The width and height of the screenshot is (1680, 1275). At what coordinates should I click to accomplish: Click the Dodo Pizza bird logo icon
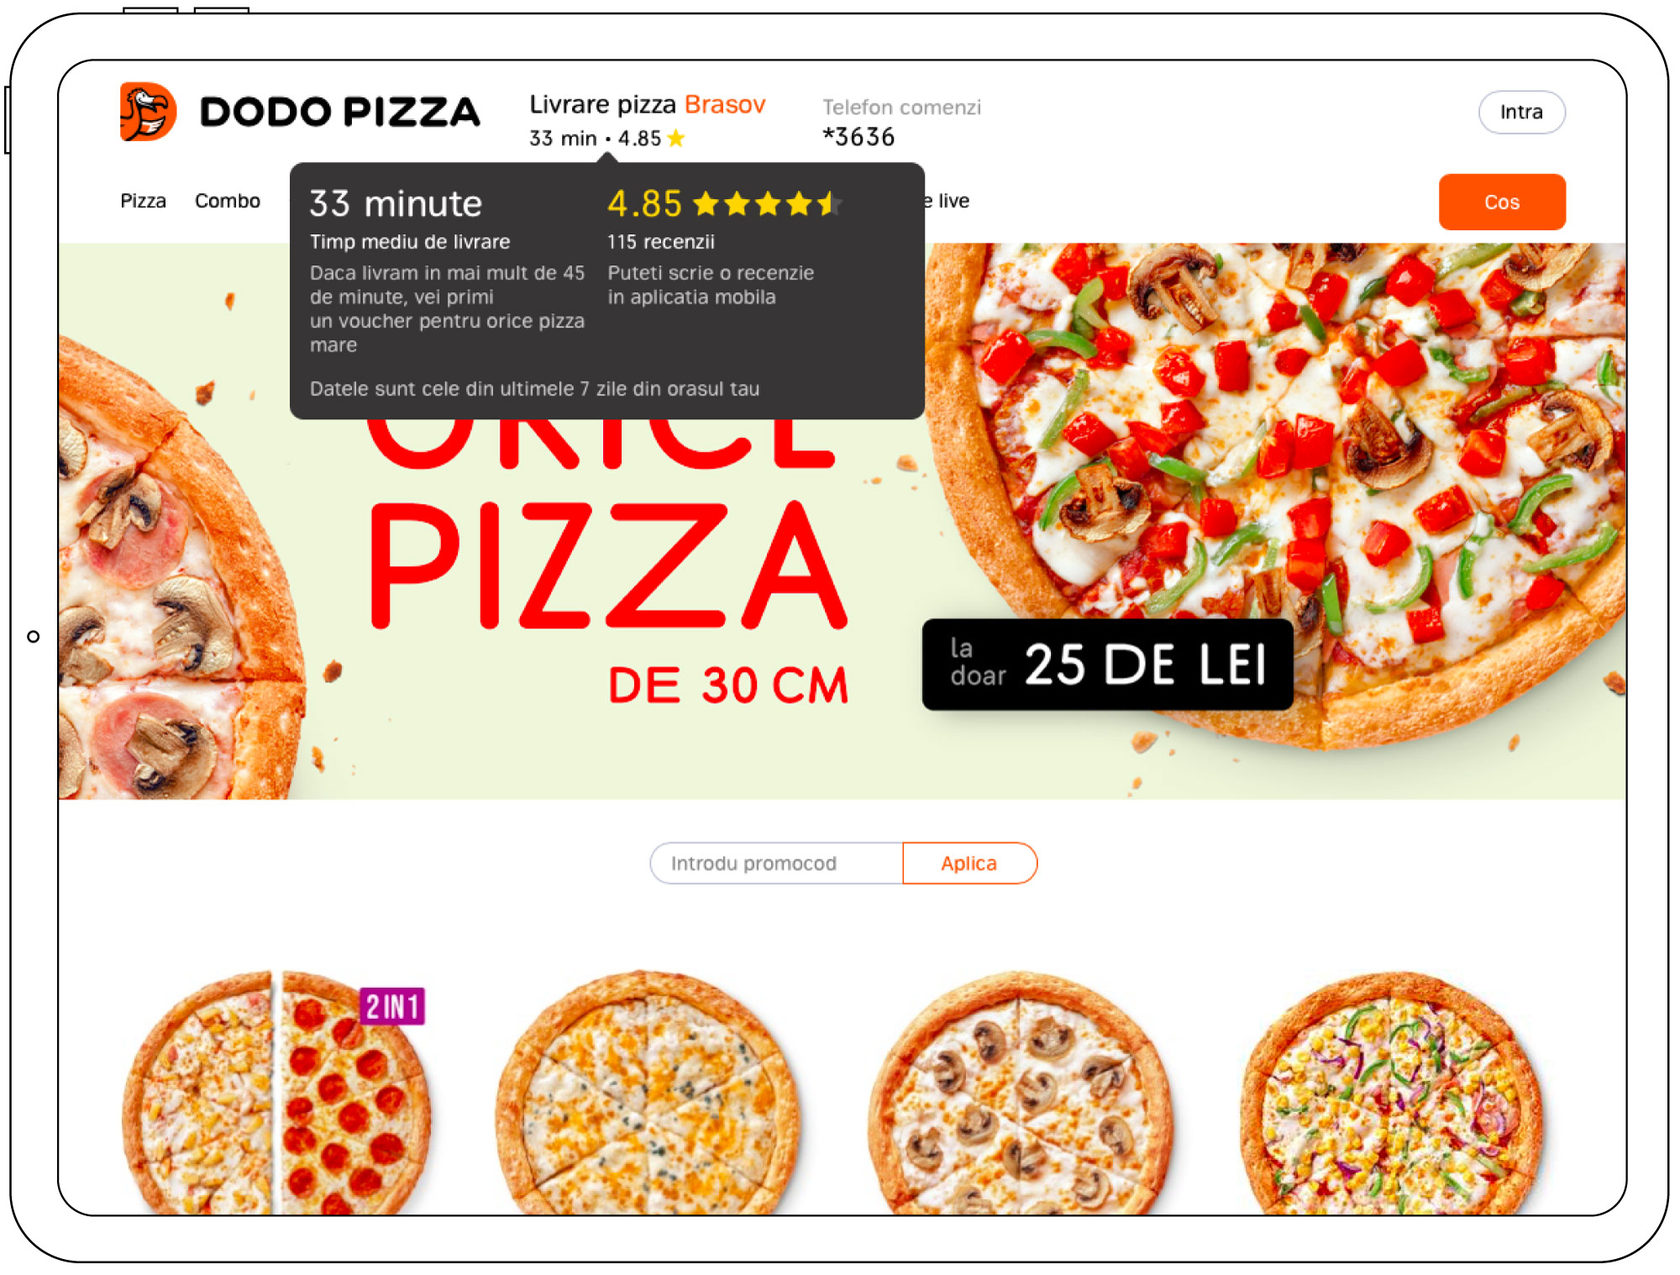click(x=148, y=111)
